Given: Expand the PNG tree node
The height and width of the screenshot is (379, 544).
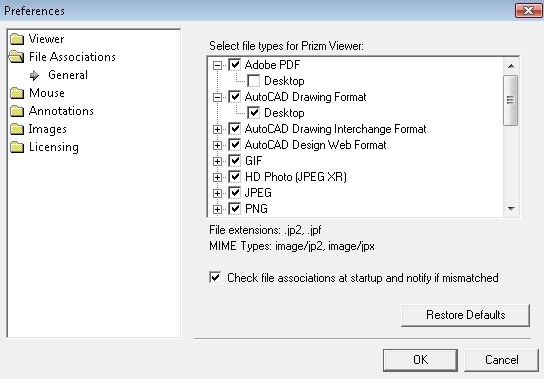Looking at the screenshot, I should pos(218,209).
